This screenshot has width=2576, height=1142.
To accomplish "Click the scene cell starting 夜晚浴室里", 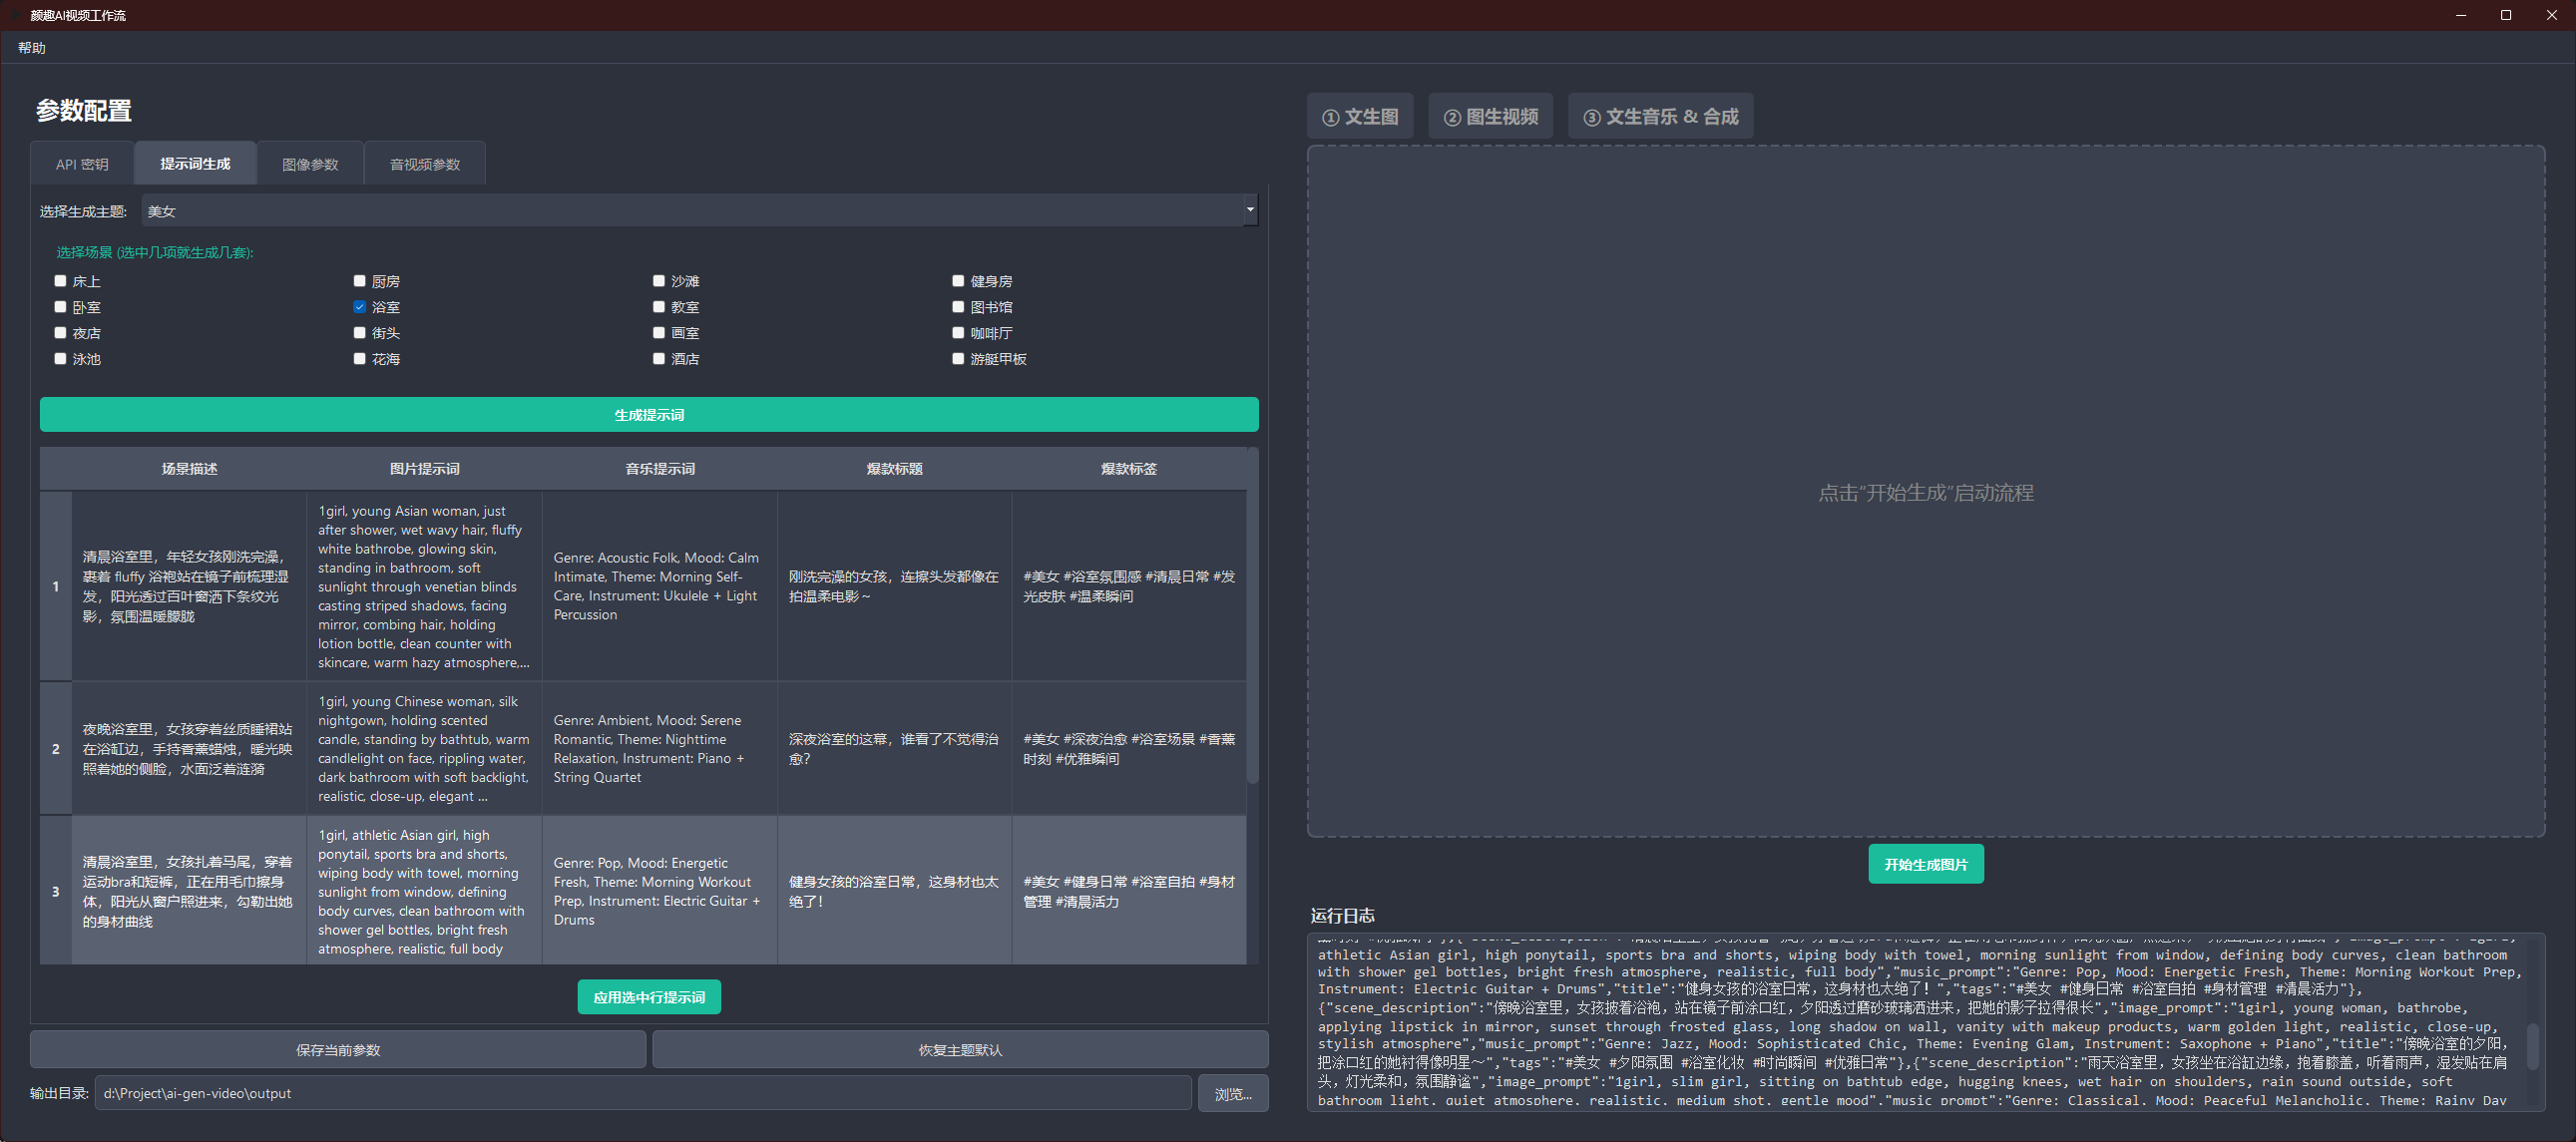I will pyautogui.click(x=189, y=749).
